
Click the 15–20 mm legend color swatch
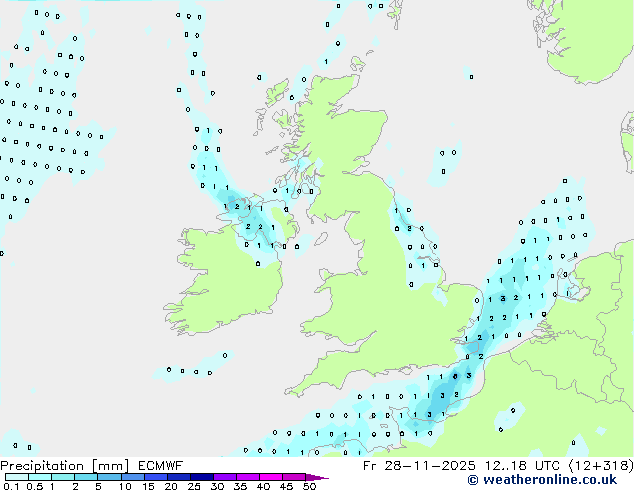click(156, 477)
